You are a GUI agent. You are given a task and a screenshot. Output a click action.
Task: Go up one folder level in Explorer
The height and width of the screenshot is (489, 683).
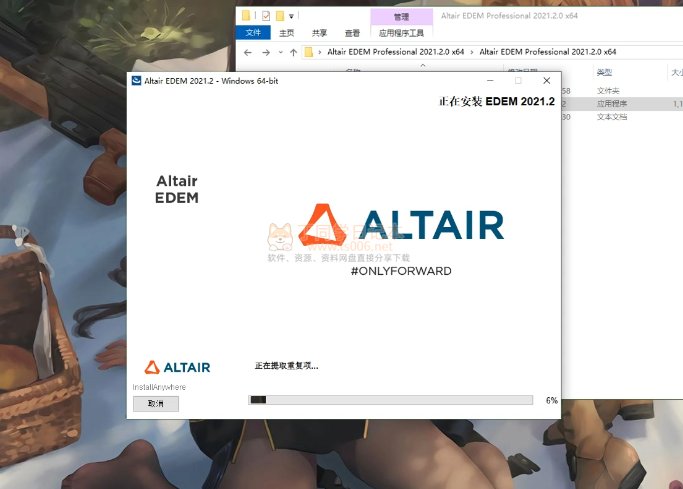pos(293,52)
